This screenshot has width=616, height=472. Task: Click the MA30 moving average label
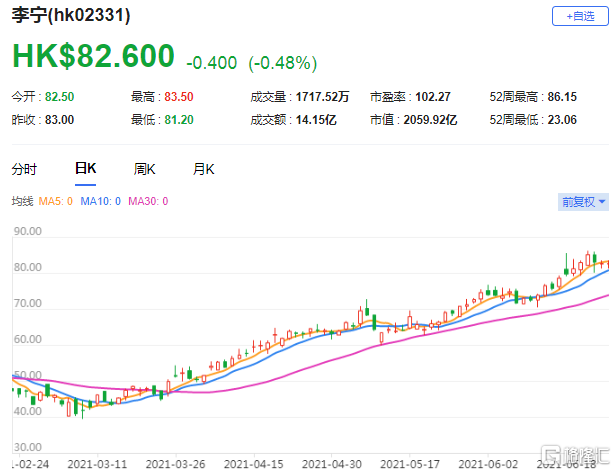(x=148, y=202)
